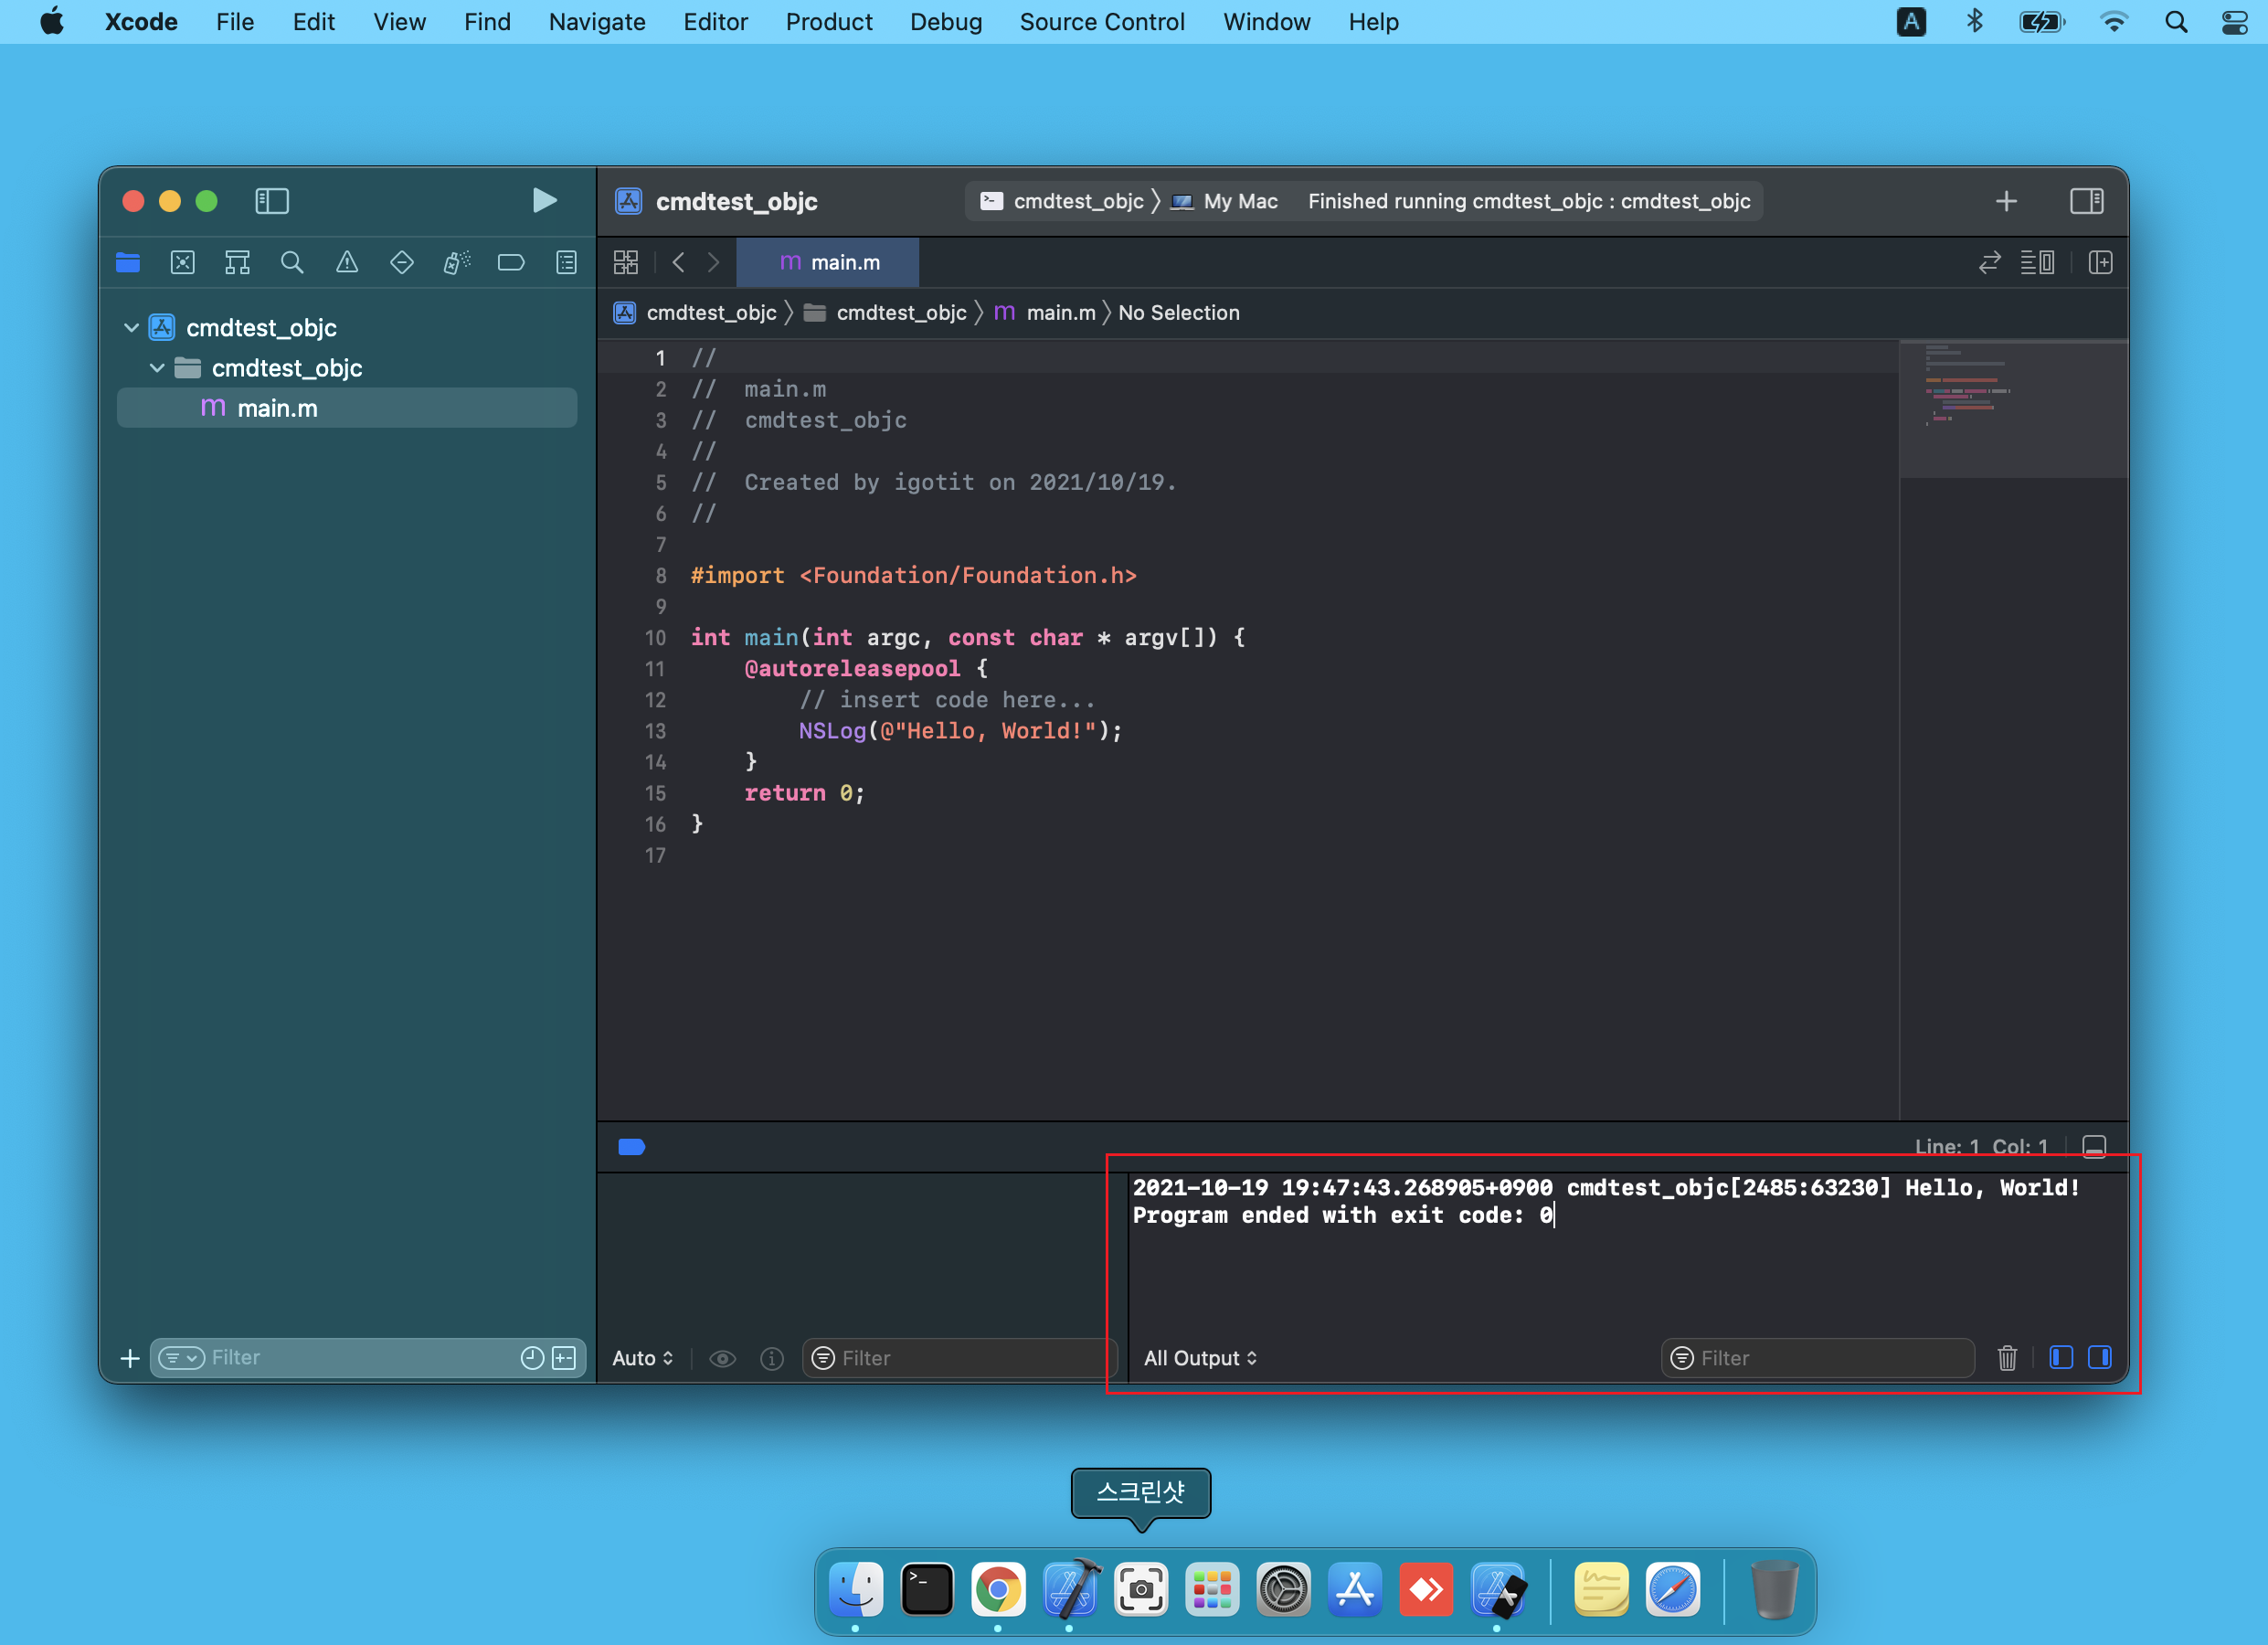Open the Auto variables scope dropdown
Image resolution: width=2268 pixels, height=1645 pixels.
click(642, 1358)
